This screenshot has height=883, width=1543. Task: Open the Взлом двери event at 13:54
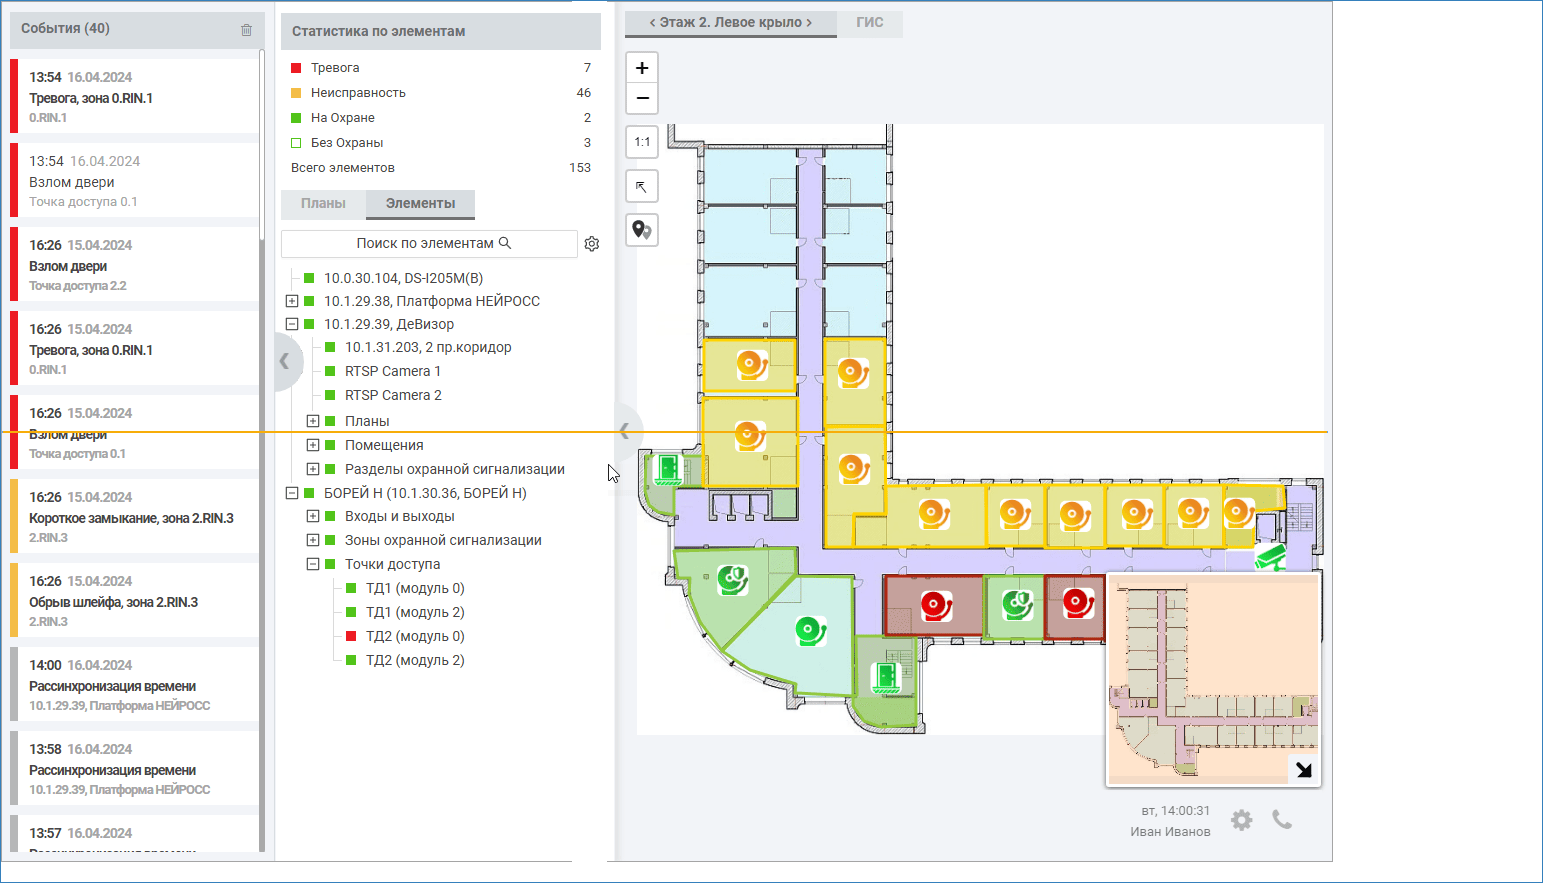136,181
